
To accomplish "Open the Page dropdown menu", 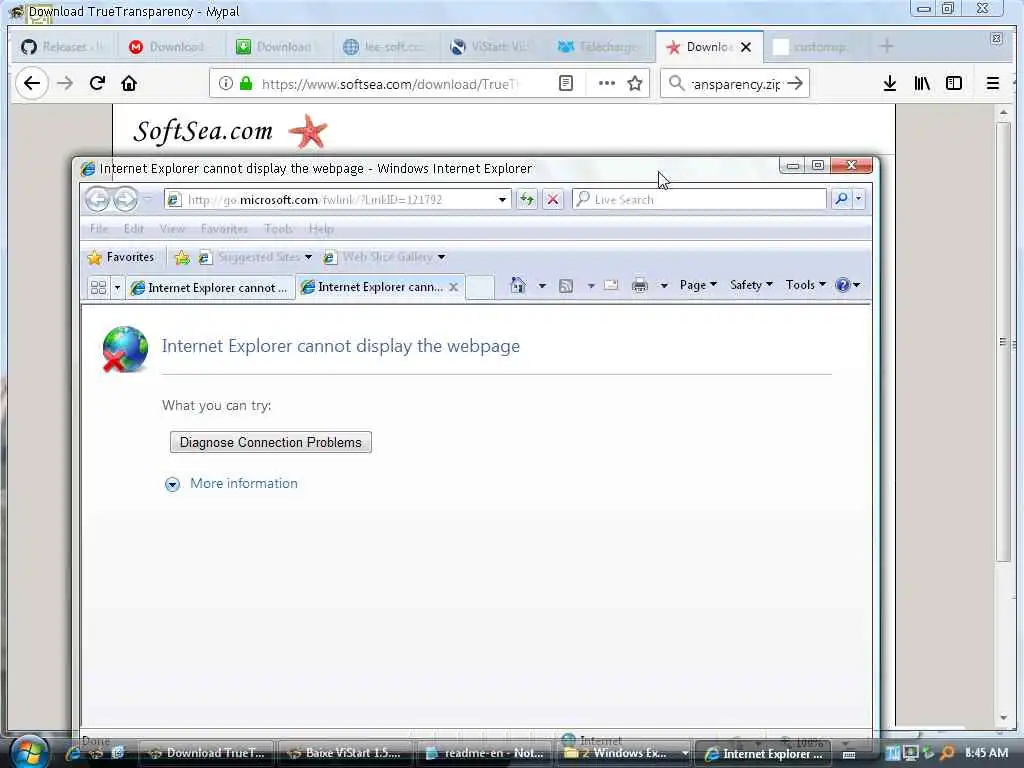I will point(698,285).
